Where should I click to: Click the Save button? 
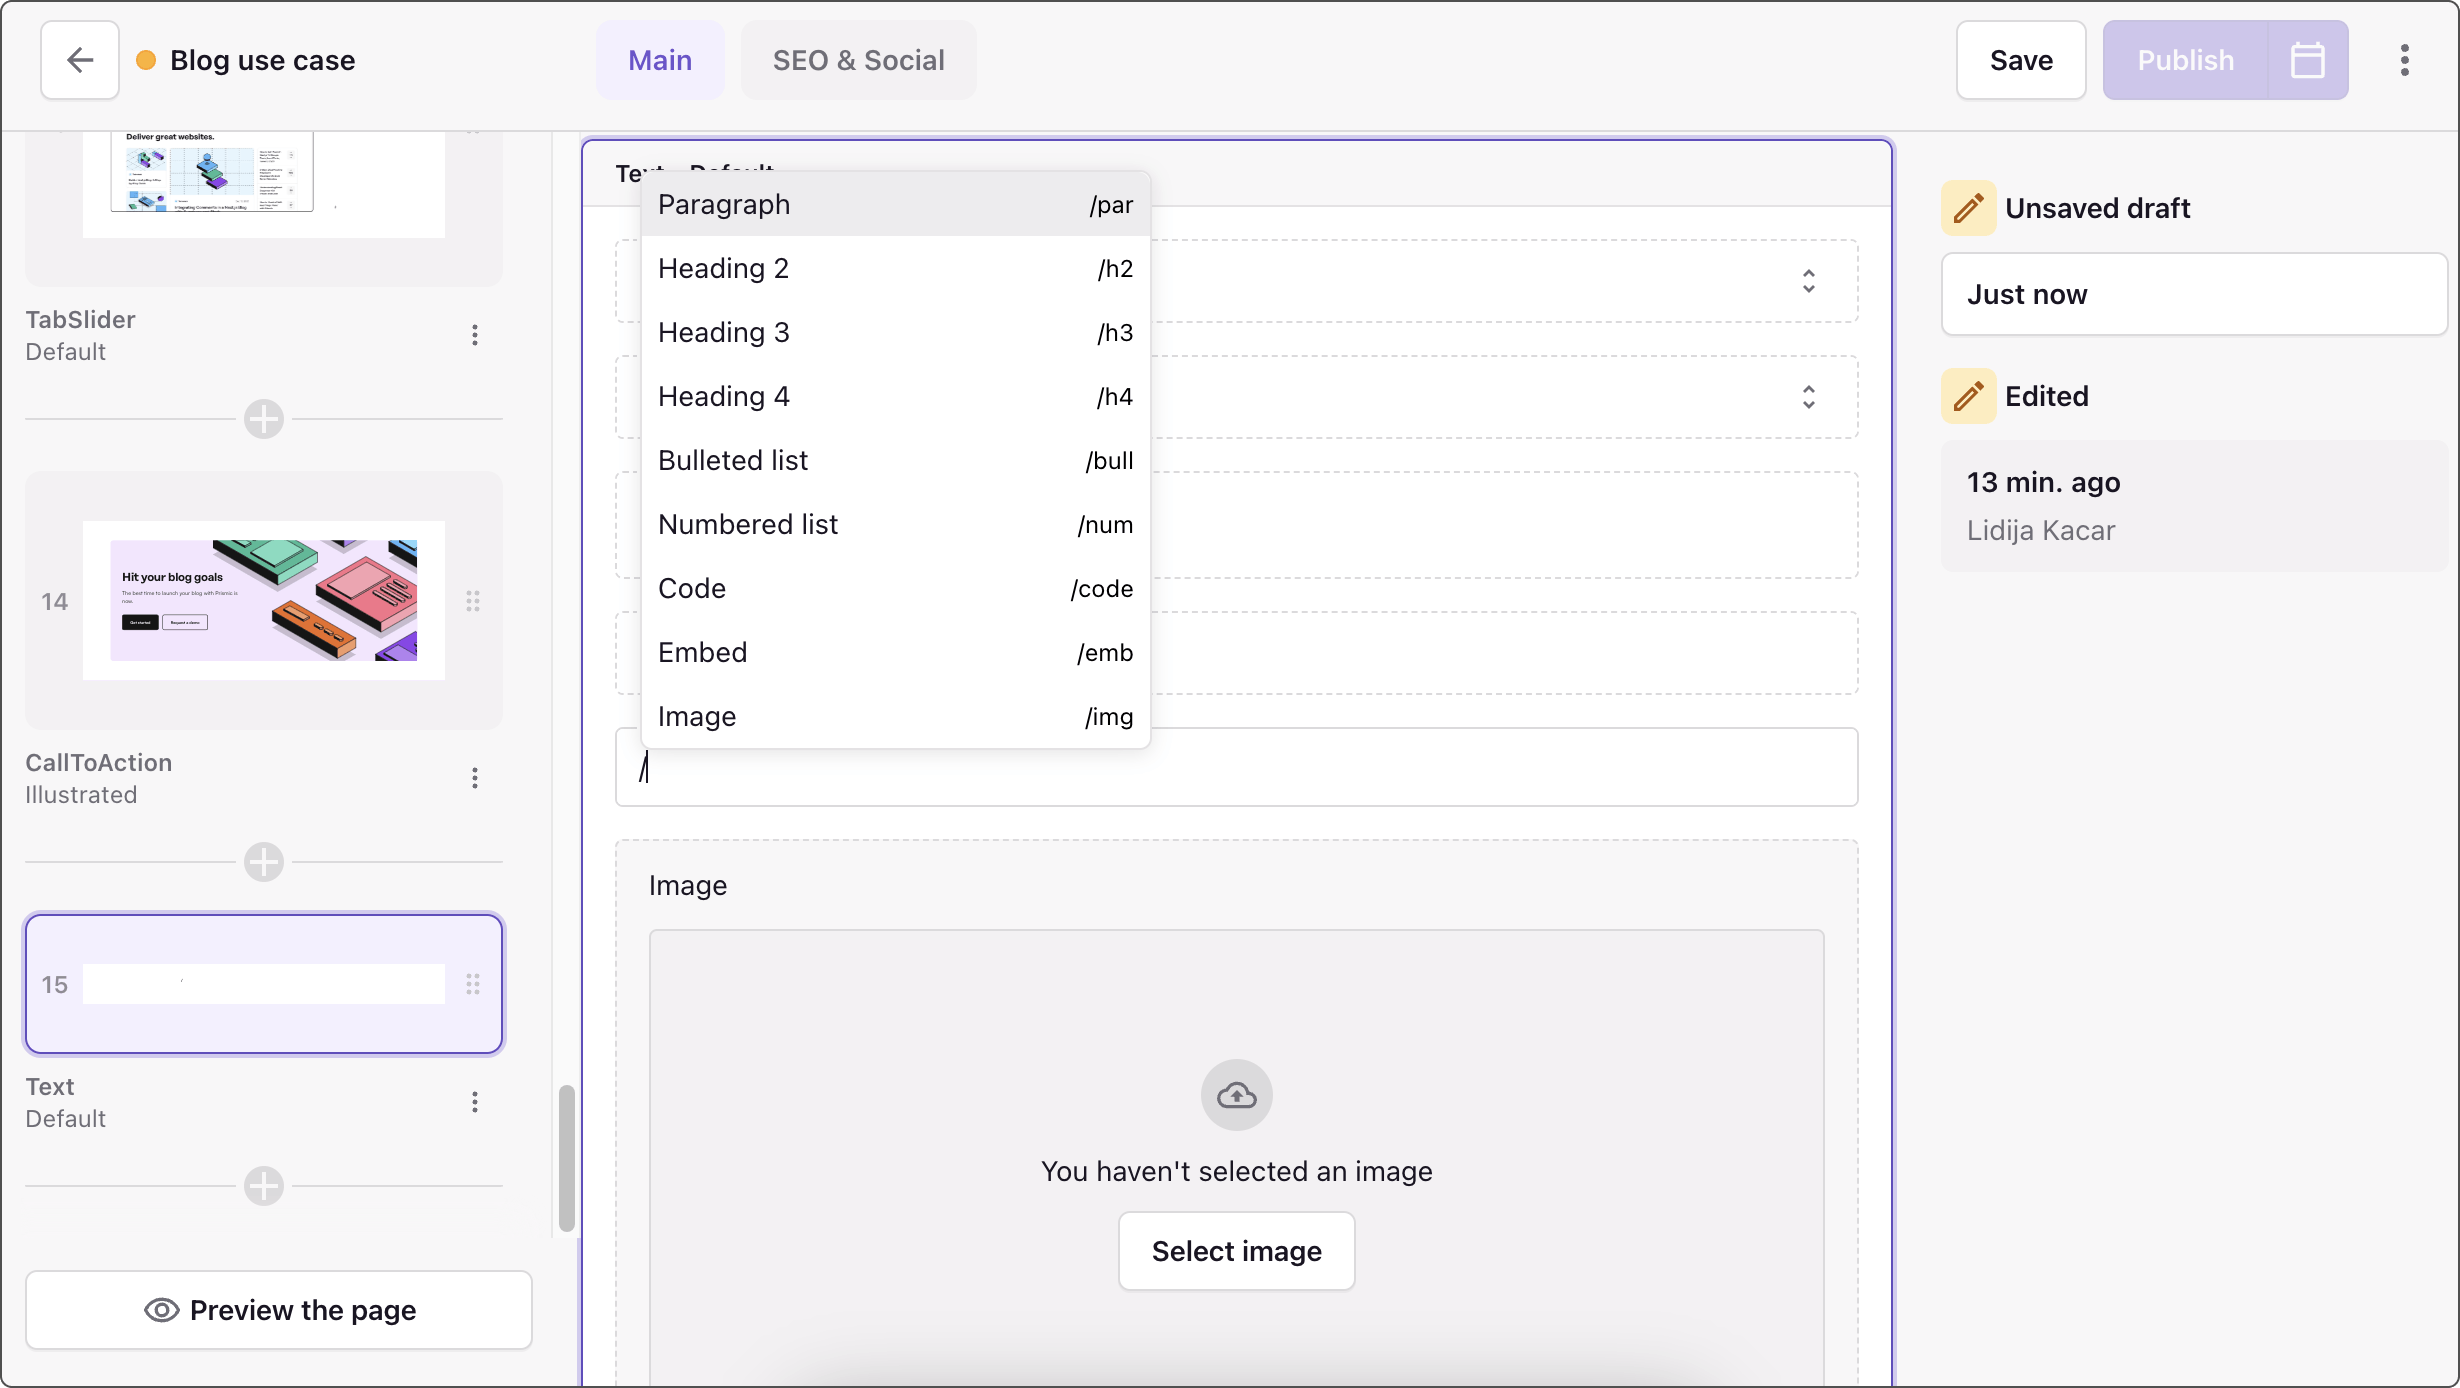[x=2020, y=60]
